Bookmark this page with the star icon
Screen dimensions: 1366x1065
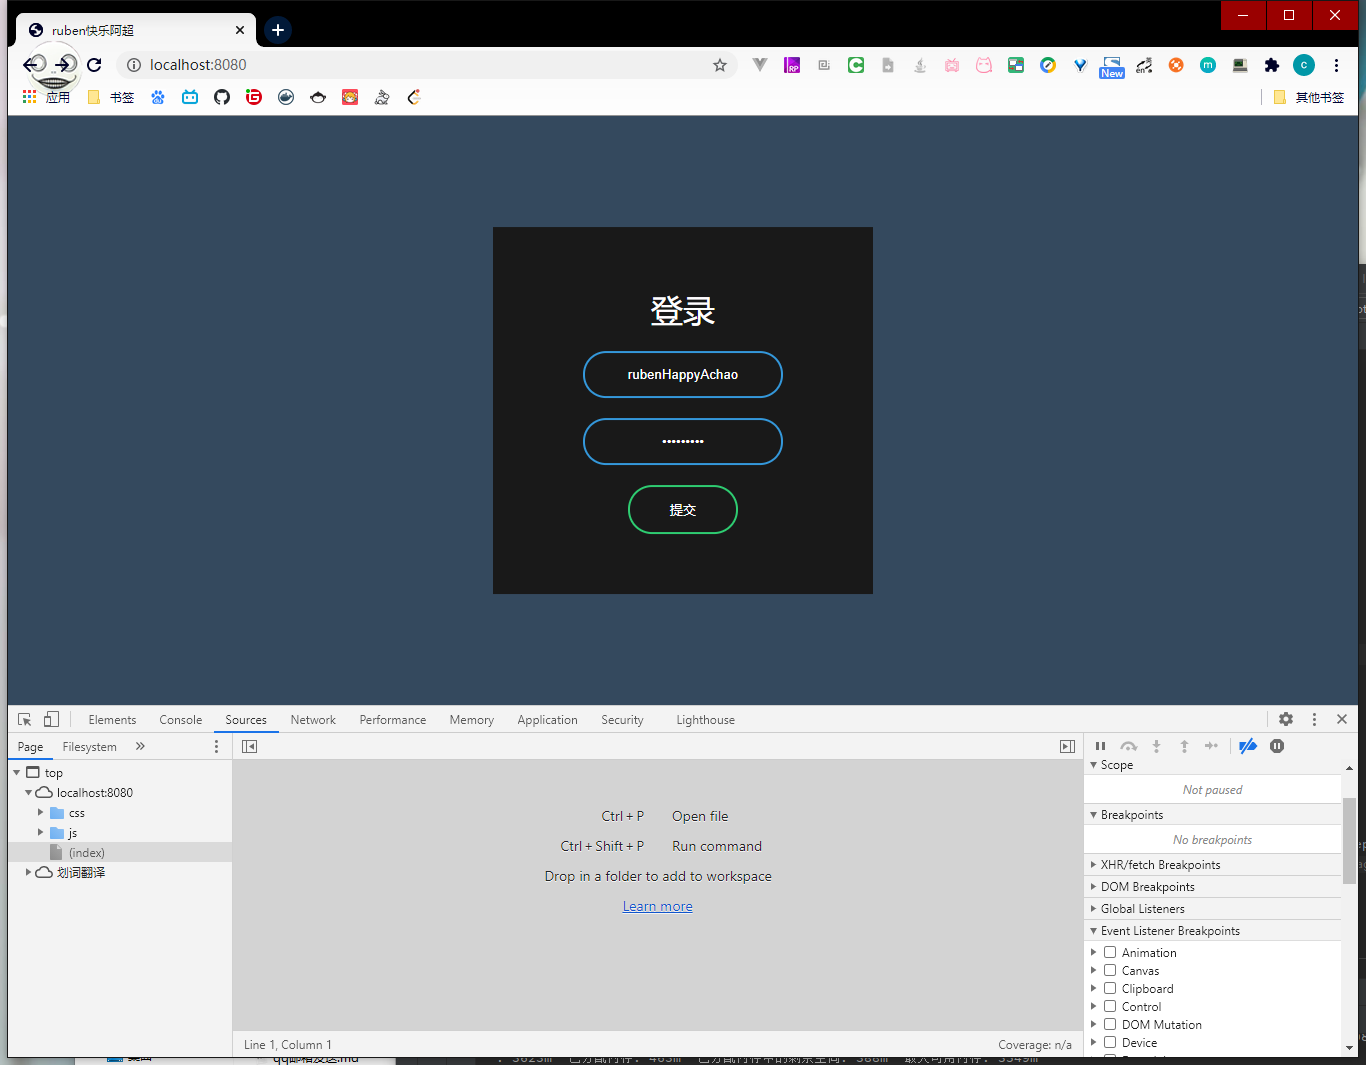click(x=720, y=65)
